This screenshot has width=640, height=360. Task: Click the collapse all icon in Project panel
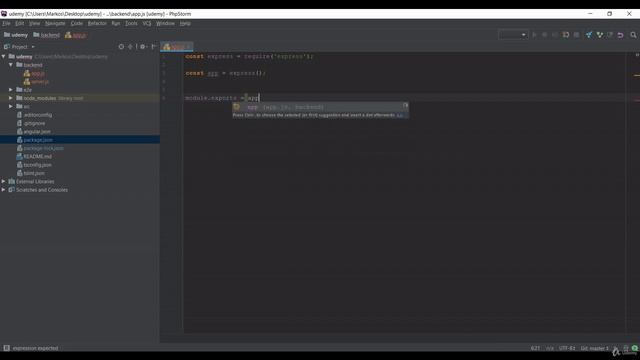(131, 47)
